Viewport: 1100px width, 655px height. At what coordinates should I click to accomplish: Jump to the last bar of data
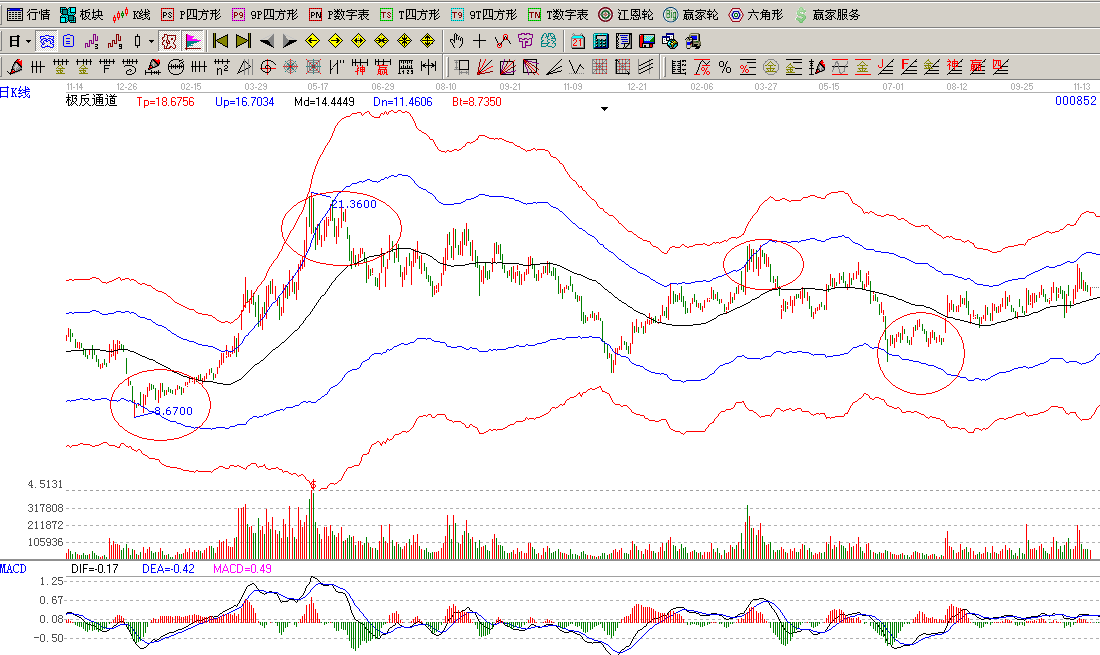(243, 42)
